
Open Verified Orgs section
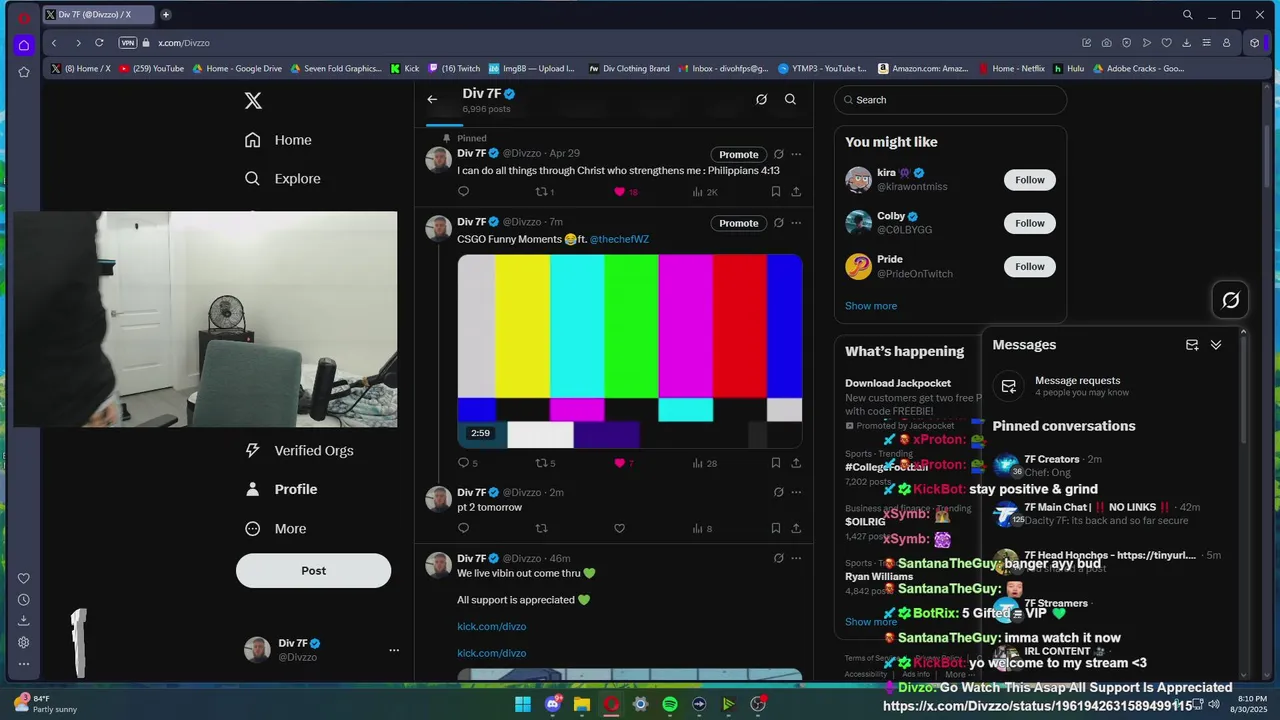point(299,451)
